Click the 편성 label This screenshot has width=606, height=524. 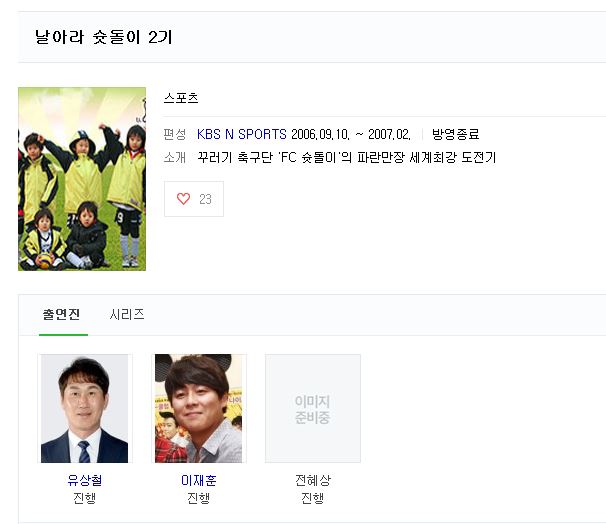click(175, 134)
